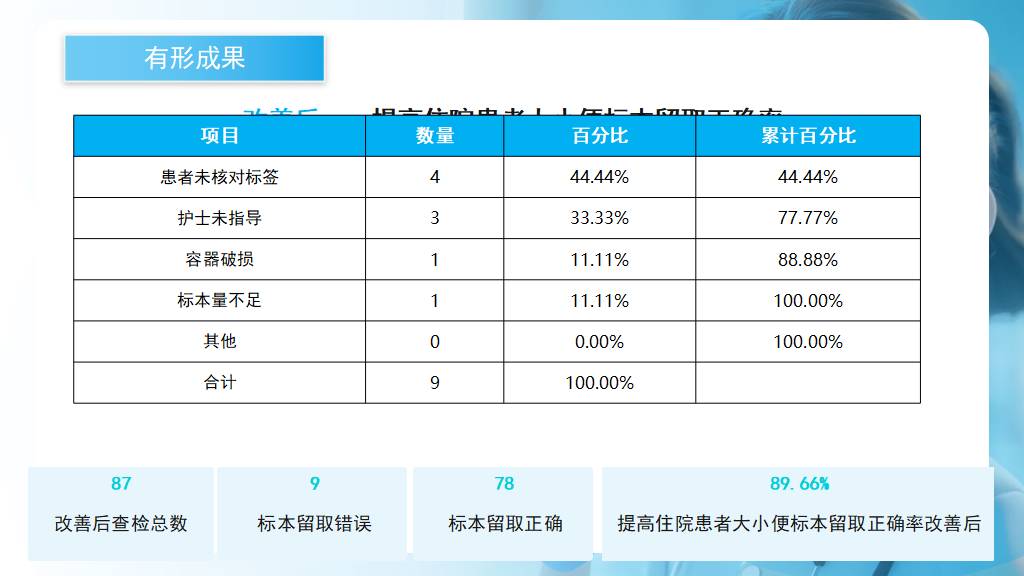Click the 累计百分比 column header
This screenshot has width=1024, height=576.
(x=807, y=136)
